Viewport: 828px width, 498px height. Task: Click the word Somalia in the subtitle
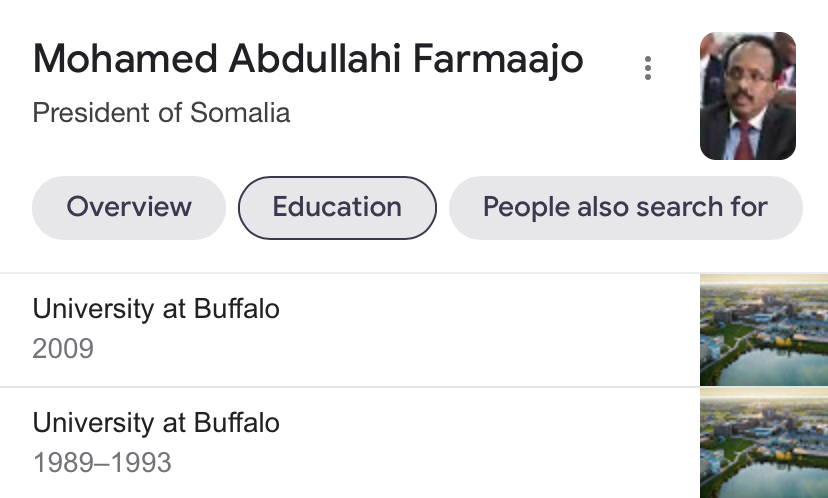point(240,112)
